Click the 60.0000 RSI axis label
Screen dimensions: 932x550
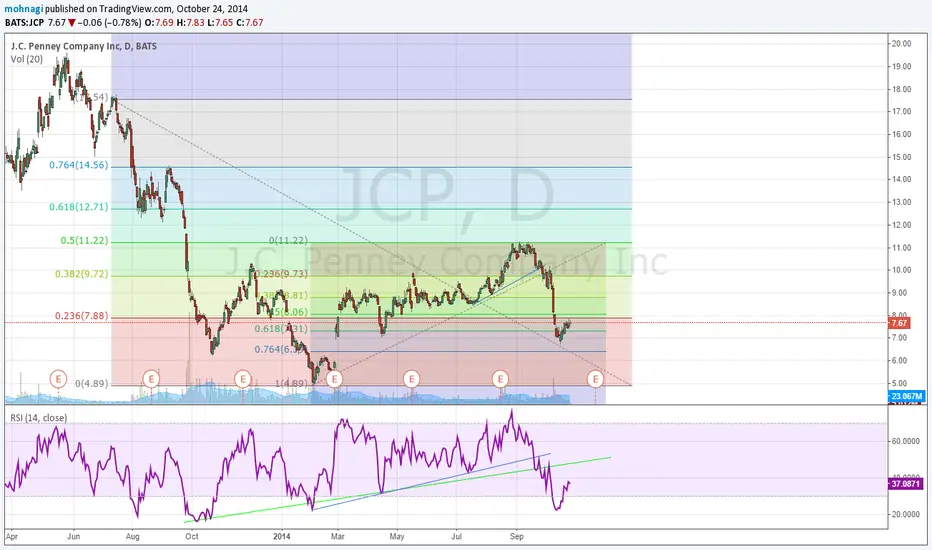tap(907, 441)
